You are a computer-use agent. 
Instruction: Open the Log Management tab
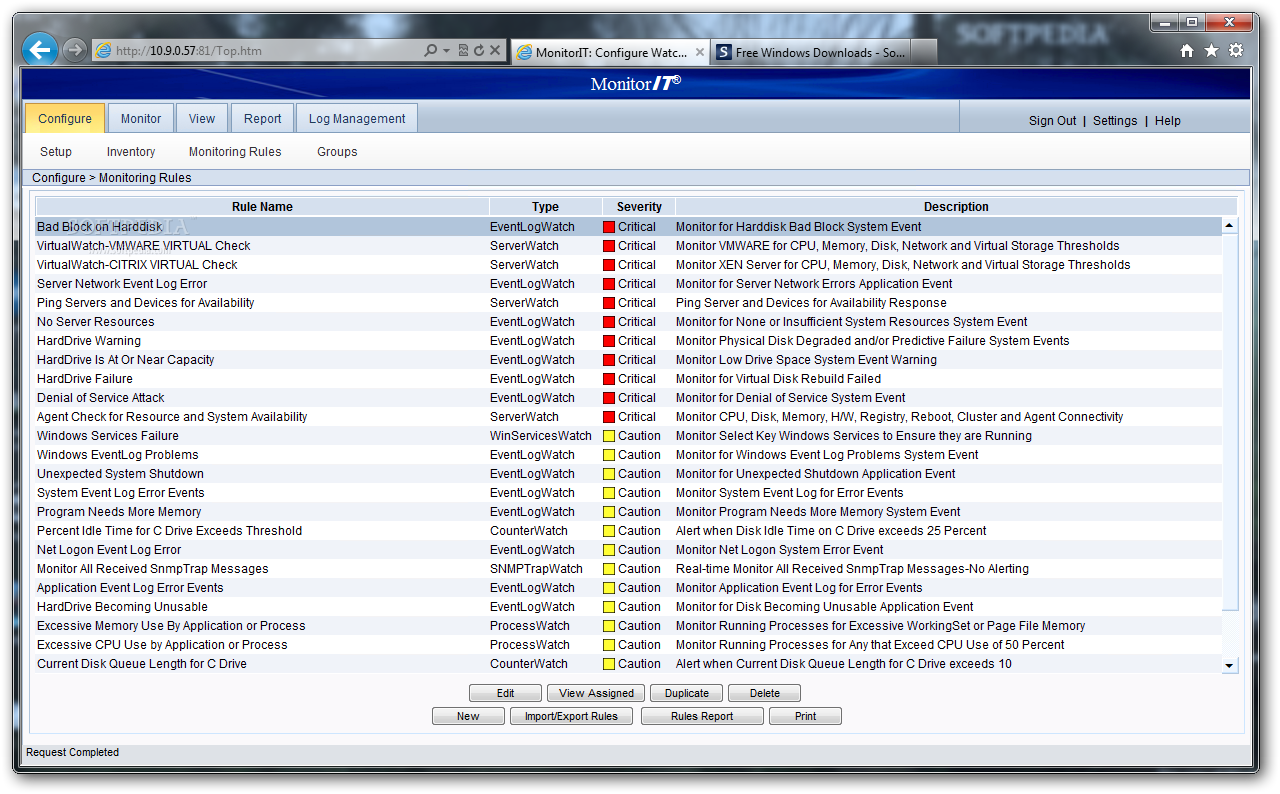tap(357, 118)
